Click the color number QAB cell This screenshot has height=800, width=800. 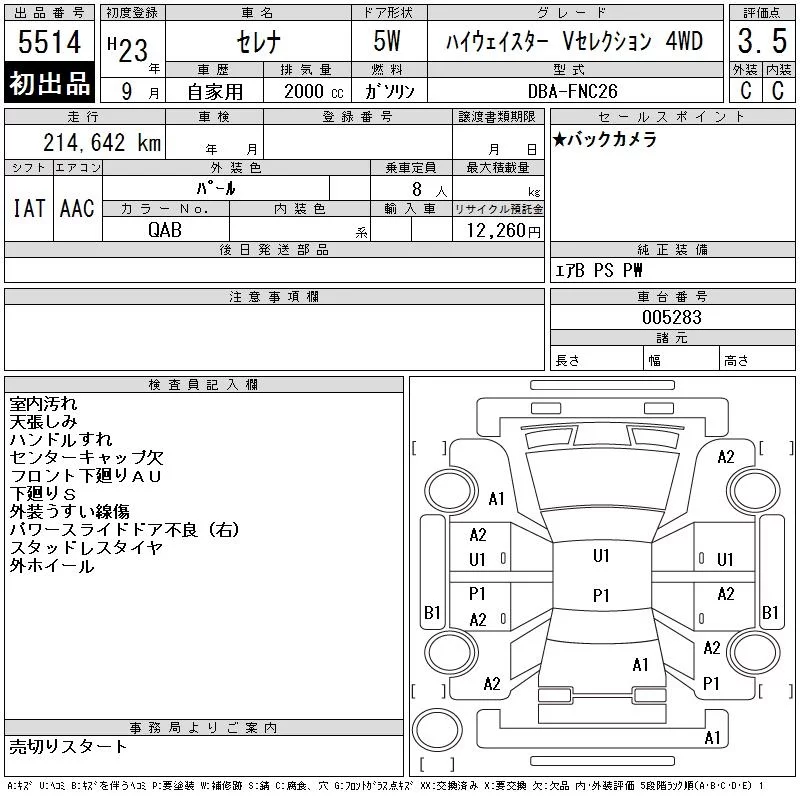(165, 230)
